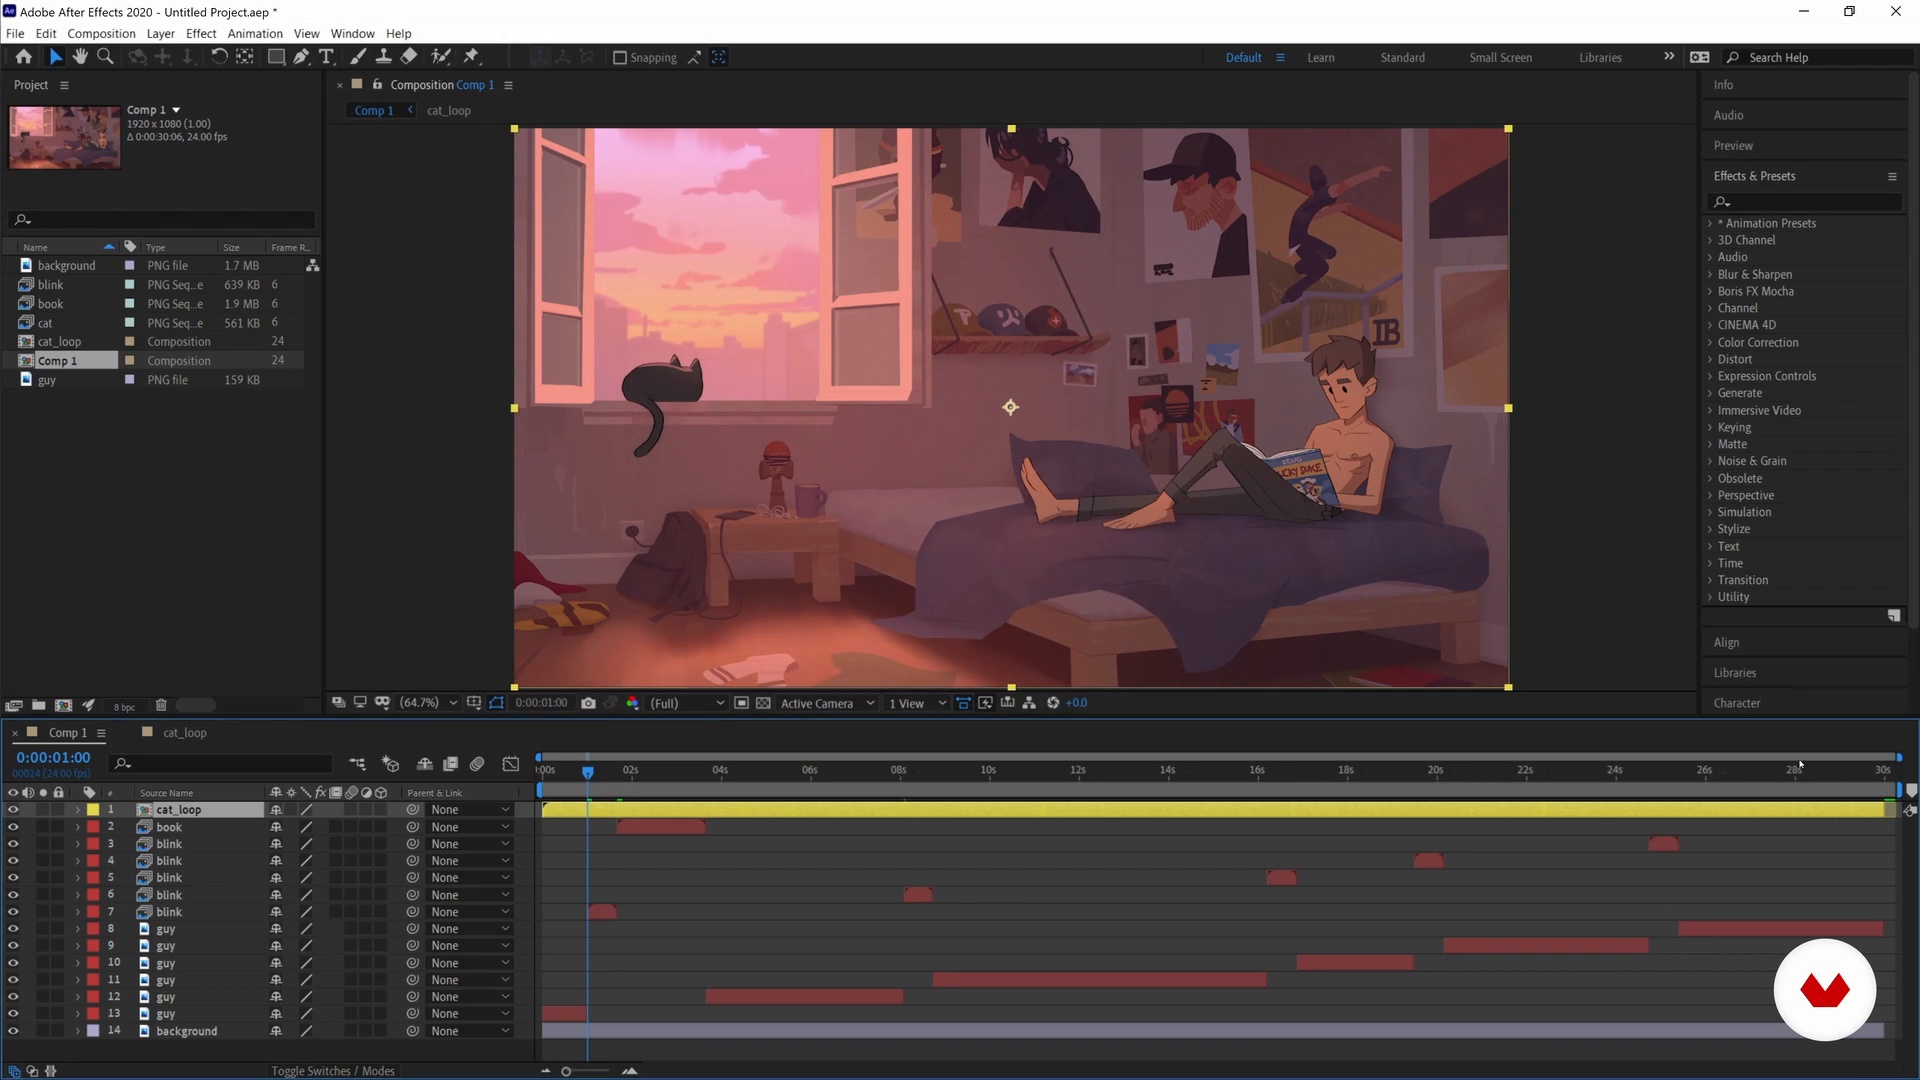This screenshot has width=1920, height=1080.
Task: Toggle visibility of layer 10 guy
Action: pyautogui.click(x=13, y=963)
